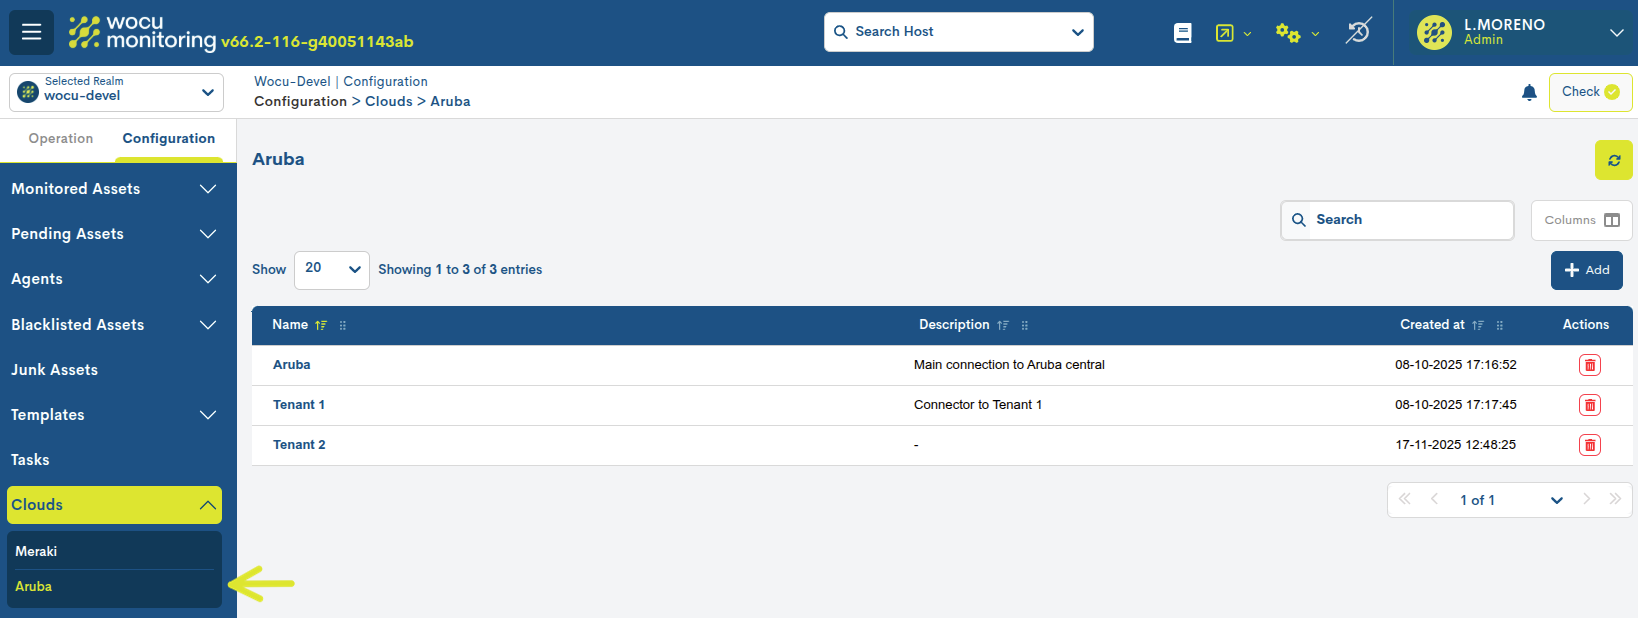Image resolution: width=1638 pixels, height=618 pixels.
Task: Toggle the auto-refresh disabled icon
Action: [1357, 32]
